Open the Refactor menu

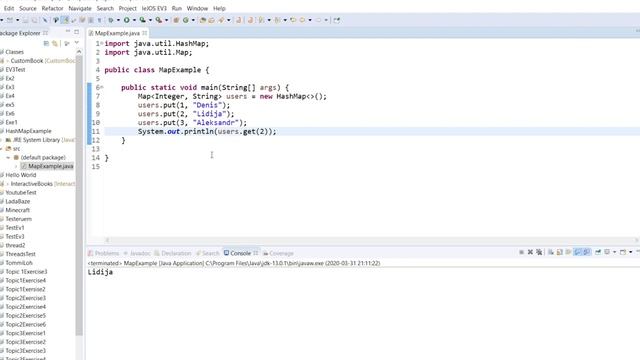pyautogui.click(x=52, y=8)
